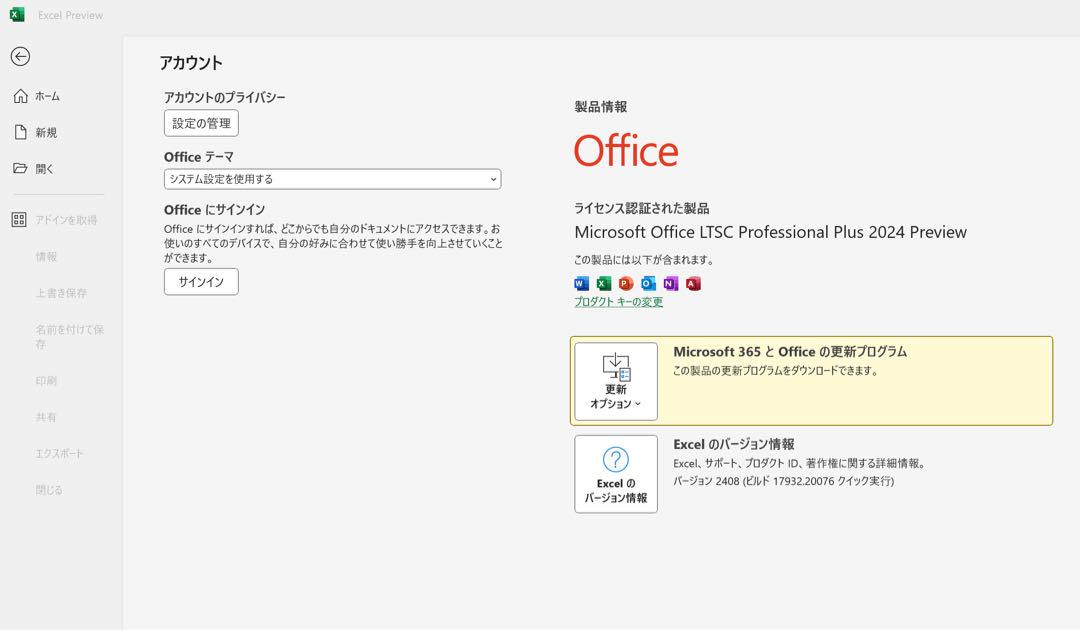Viewport: 1080px width, 630px height.
Task: Click the Access app icon
Action: click(x=694, y=284)
